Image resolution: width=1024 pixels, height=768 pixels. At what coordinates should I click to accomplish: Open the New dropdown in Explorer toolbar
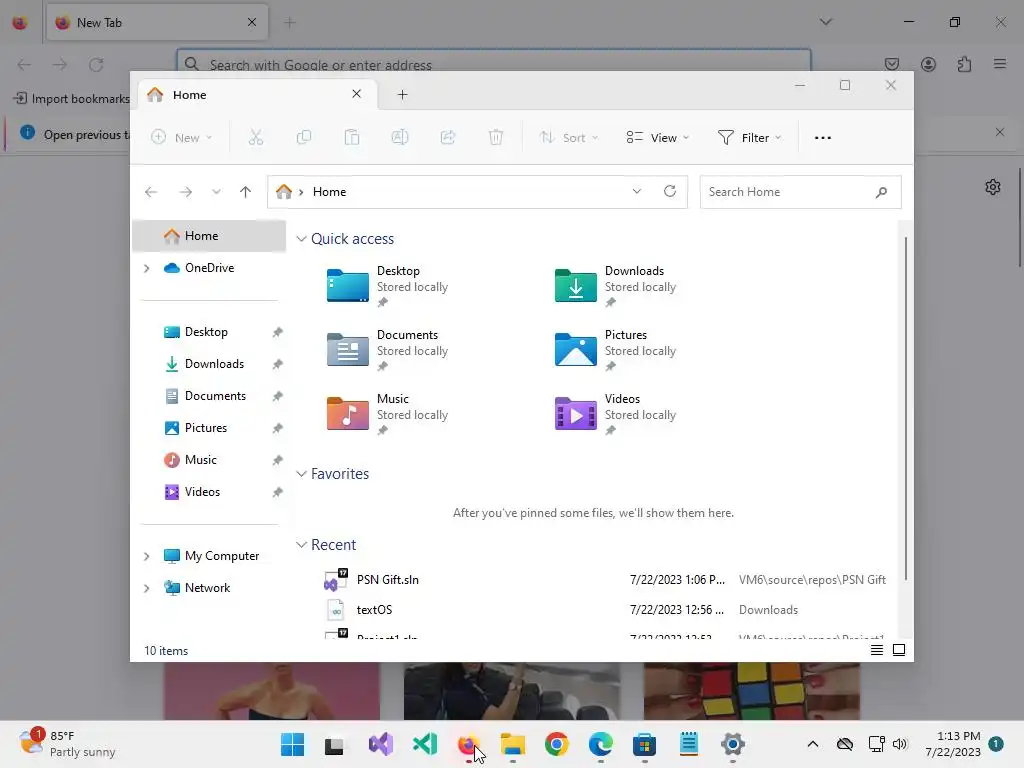(x=182, y=137)
